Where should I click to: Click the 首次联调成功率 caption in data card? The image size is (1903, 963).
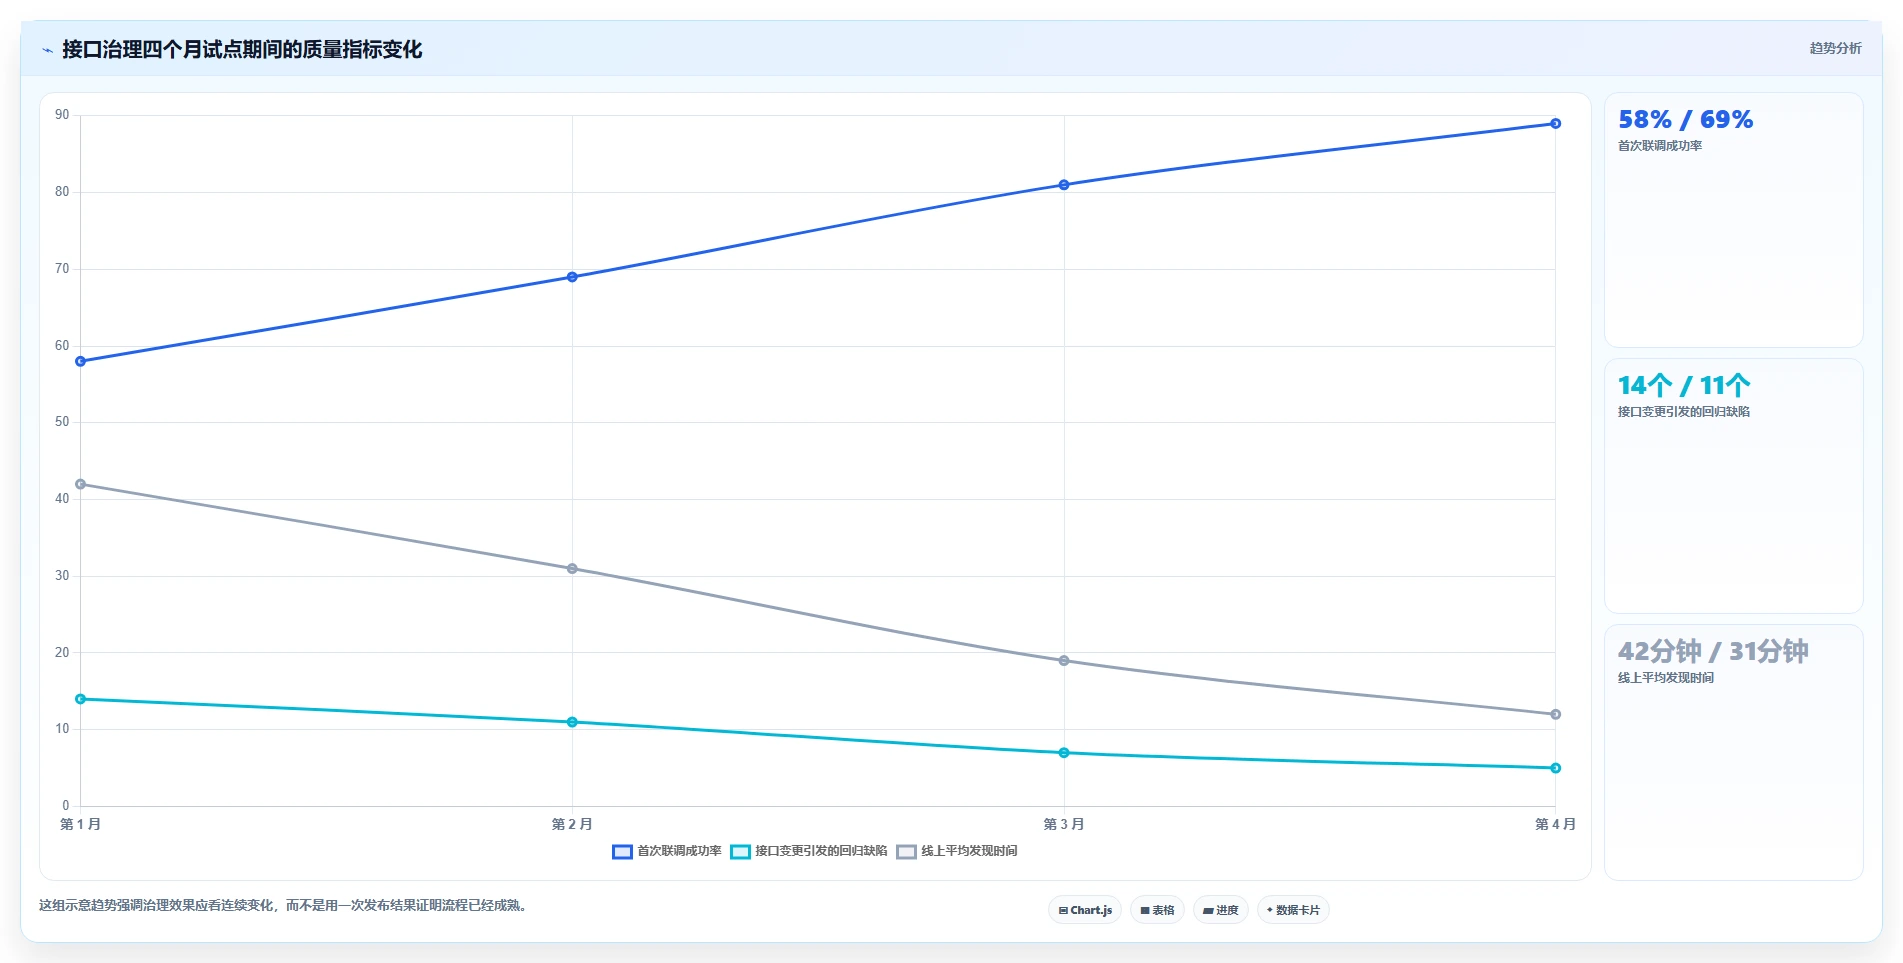click(1660, 146)
